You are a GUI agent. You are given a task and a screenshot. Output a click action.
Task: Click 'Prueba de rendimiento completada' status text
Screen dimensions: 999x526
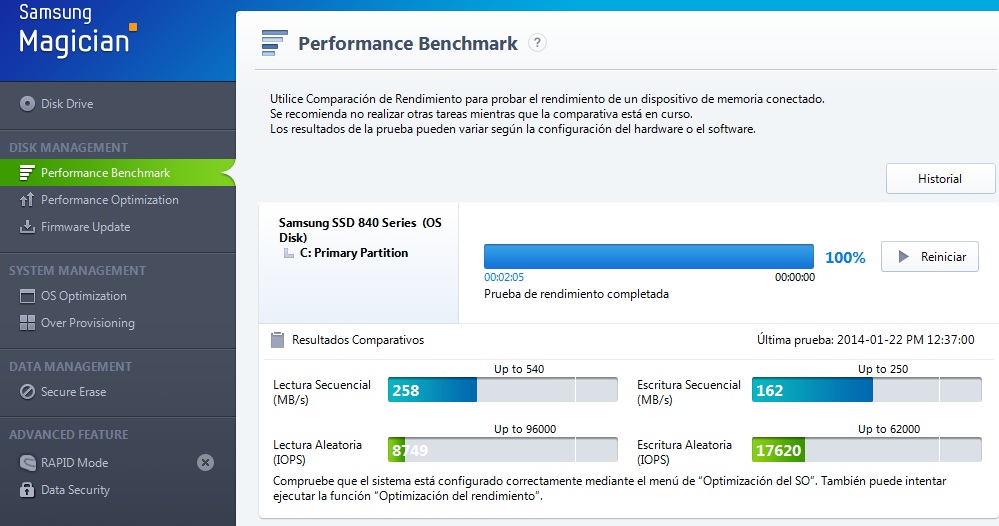(x=577, y=294)
